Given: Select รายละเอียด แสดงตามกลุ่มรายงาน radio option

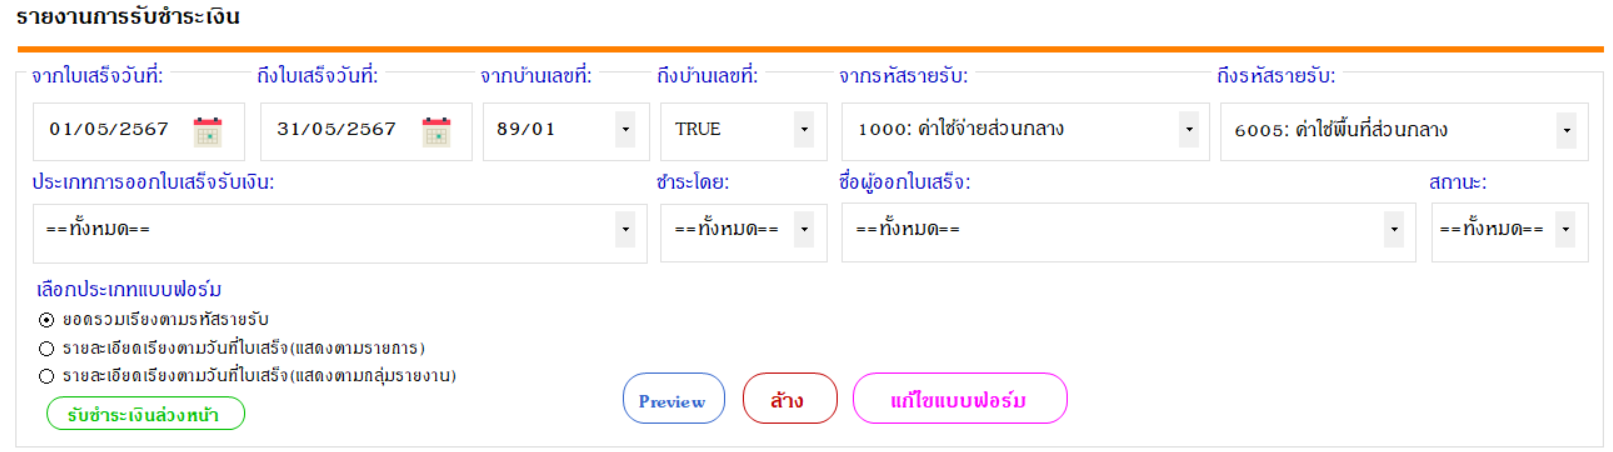Looking at the screenshot, I should point(46,377).
